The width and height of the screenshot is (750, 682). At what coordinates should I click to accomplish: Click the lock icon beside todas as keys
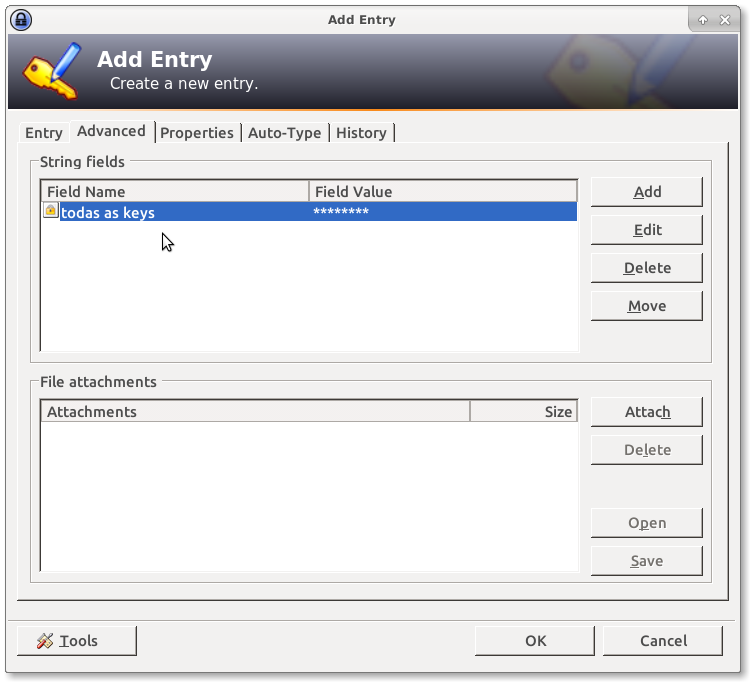(50, 210)
